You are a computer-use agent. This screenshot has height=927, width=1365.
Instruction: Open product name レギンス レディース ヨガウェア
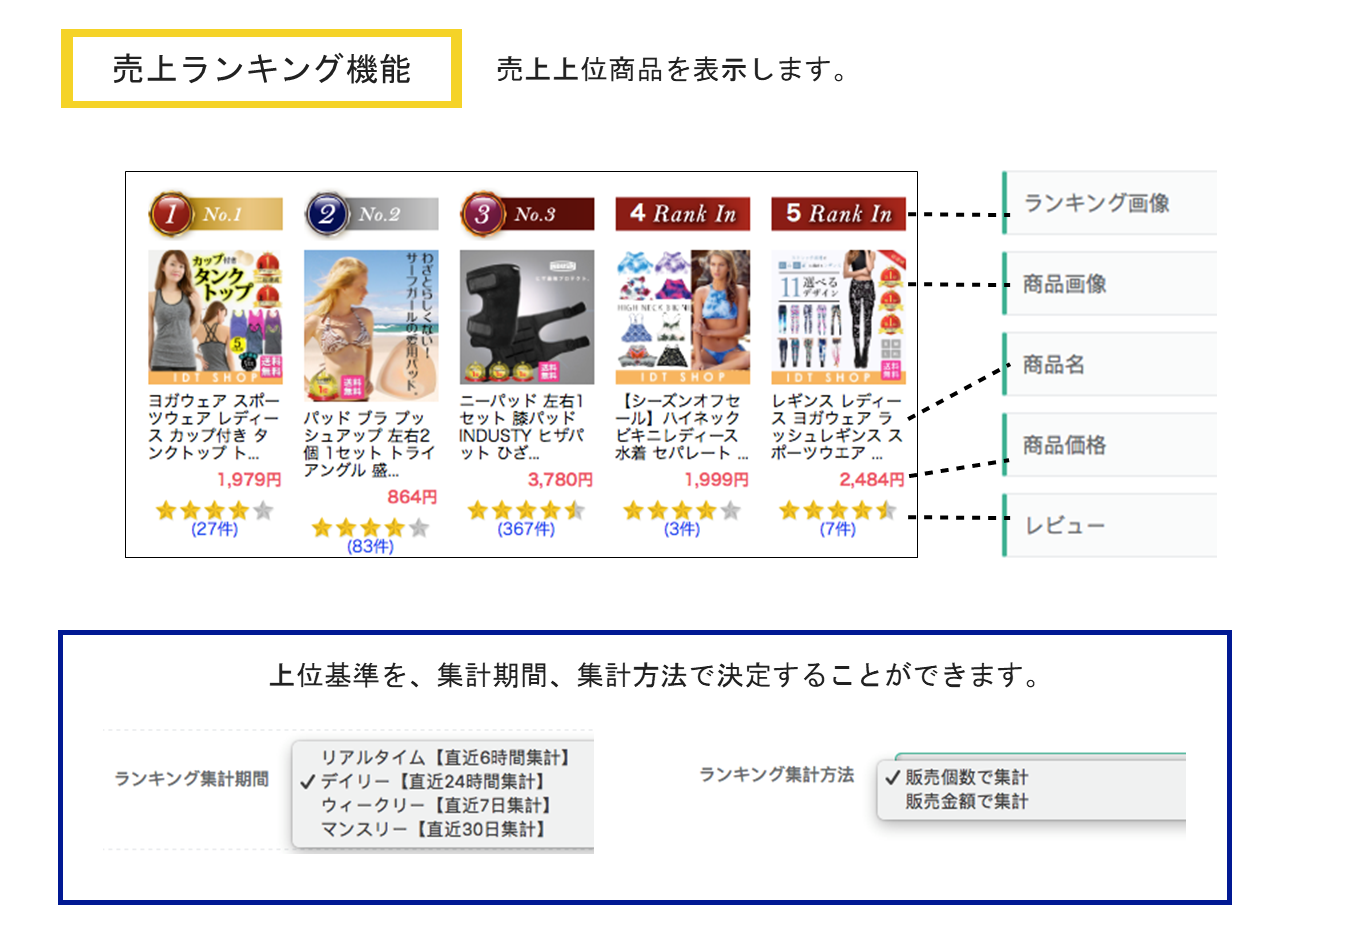pyautogui.click(x=837, y=427)
